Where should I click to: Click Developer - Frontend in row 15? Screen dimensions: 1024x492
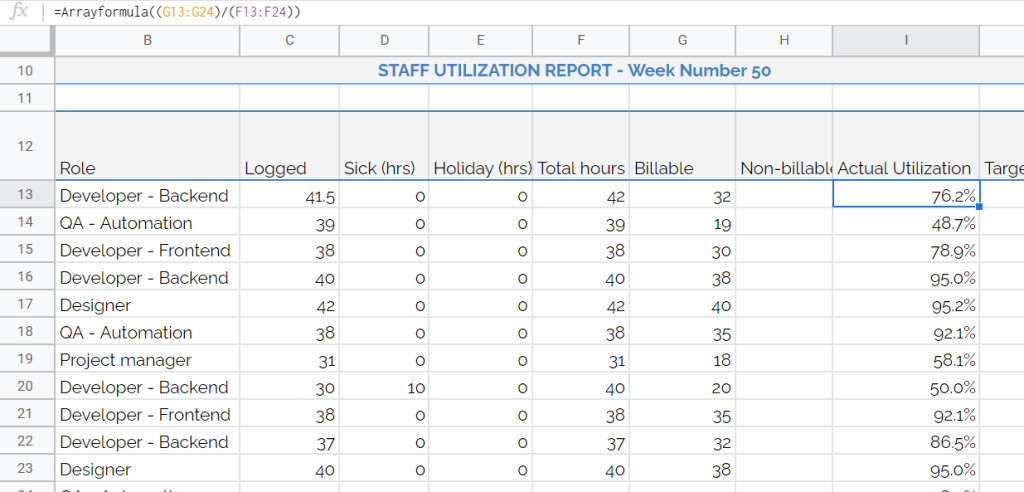coord(148,250)
